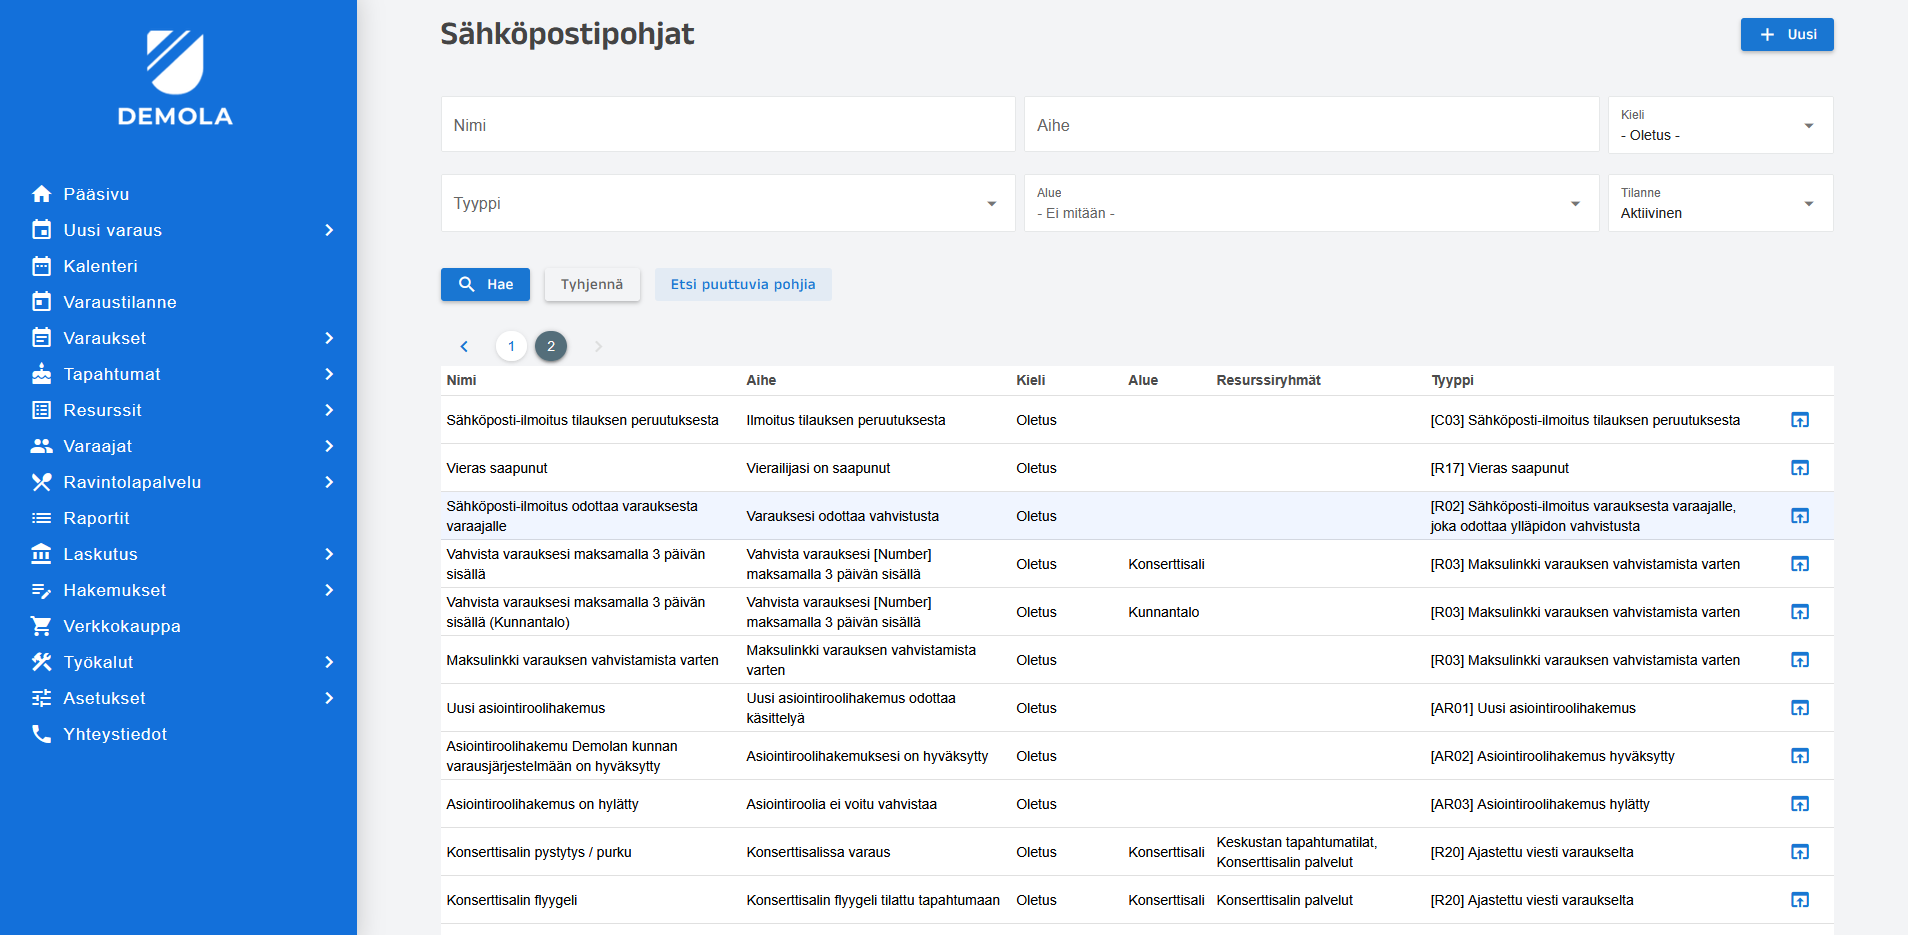
Task: Click the Yhteystiedot phone icon
Action: [41, 734]
